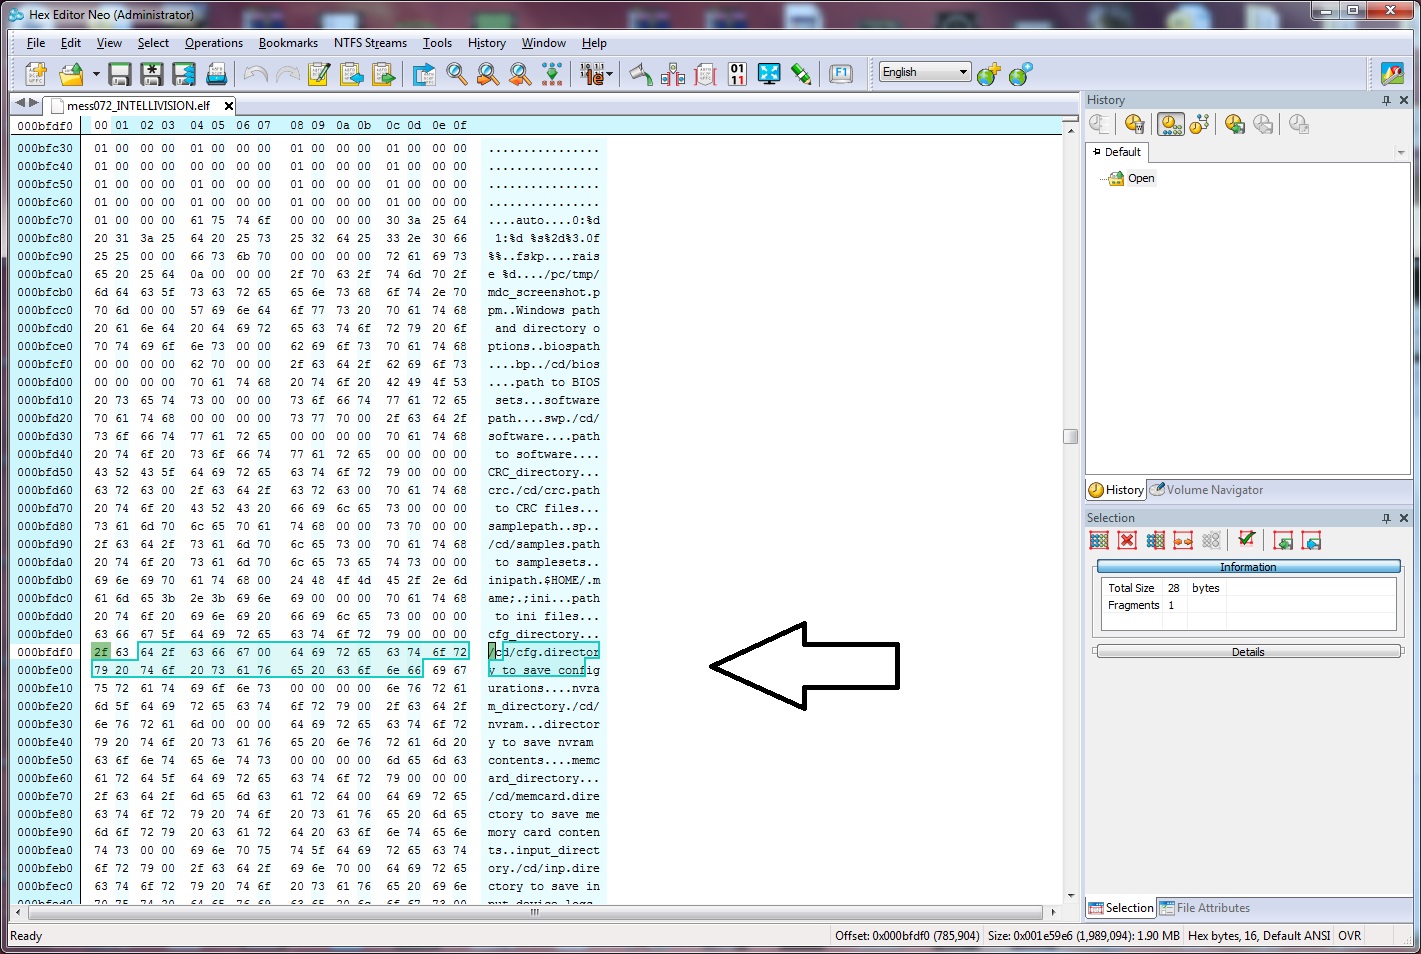Viewport: 1421px width, 954px height.
Task: Click the Save floppy disk icon
Action: coord(120,73)
